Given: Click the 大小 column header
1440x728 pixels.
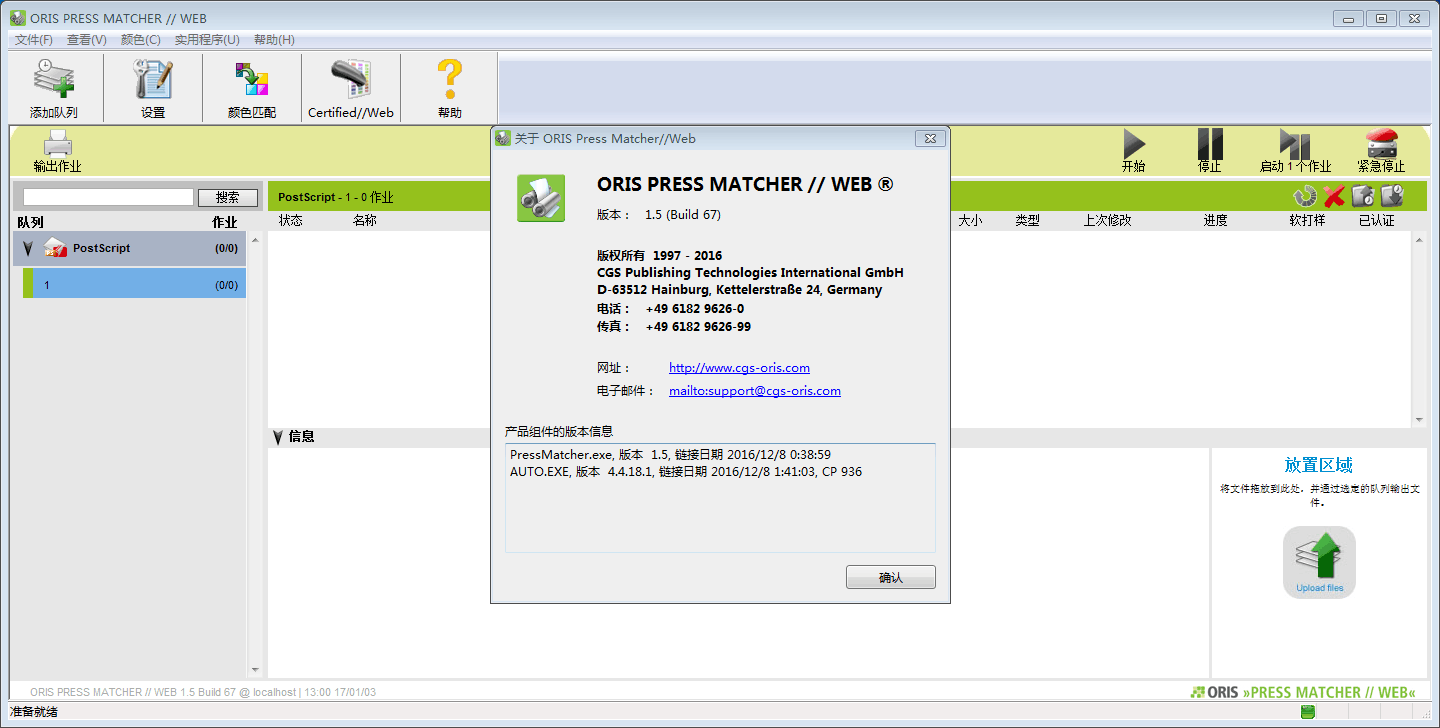Looking at the screenshot, I should [x=970, y=220].
